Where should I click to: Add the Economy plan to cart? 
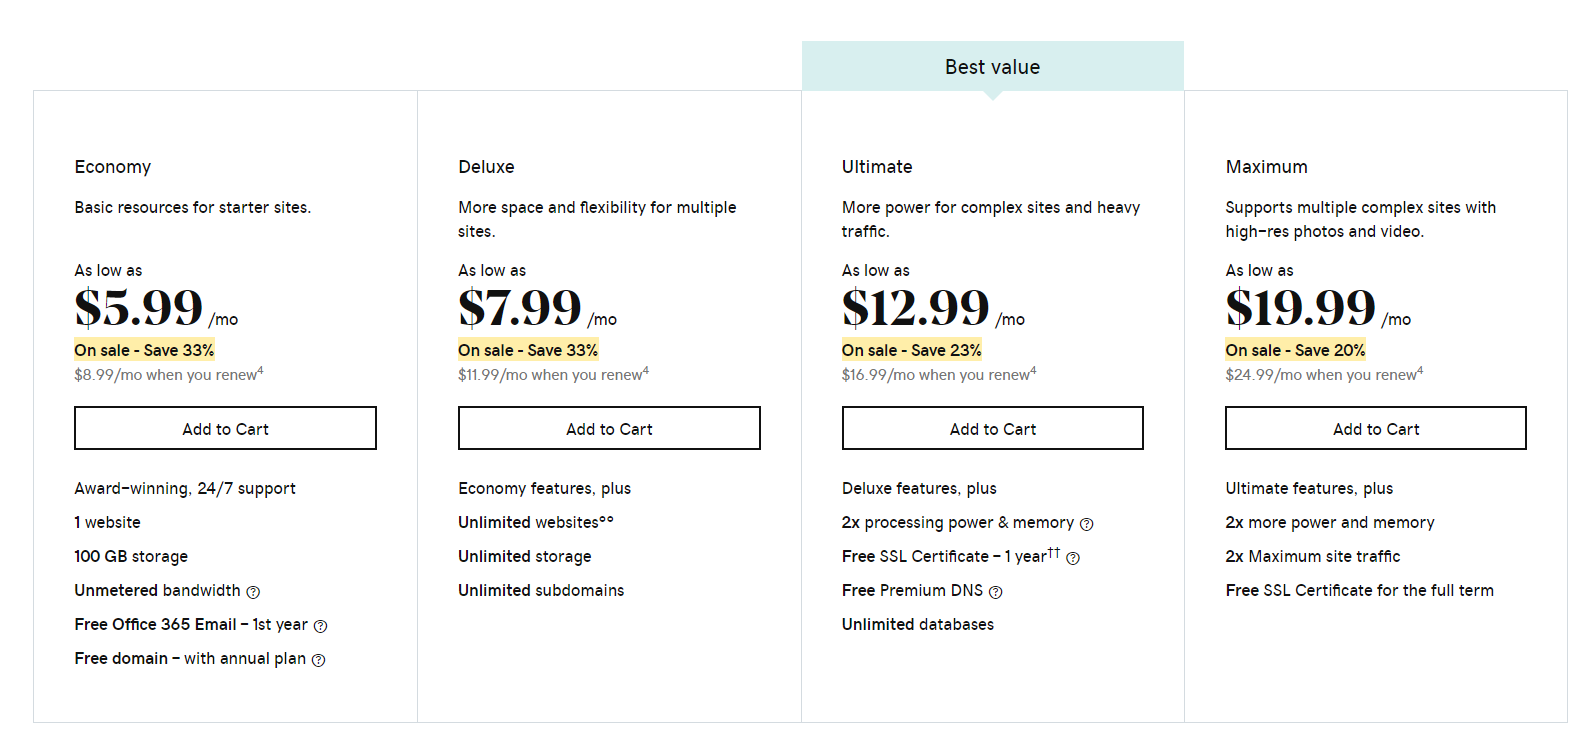point(225,428)
